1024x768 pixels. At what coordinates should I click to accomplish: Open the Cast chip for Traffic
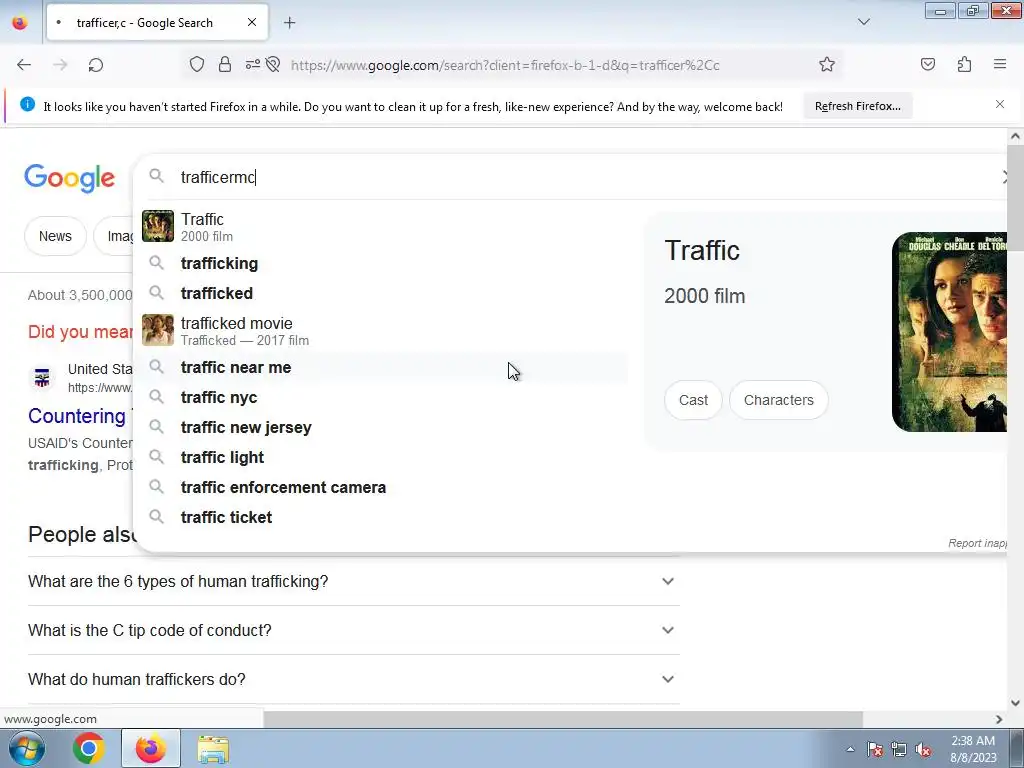[693, 400]
